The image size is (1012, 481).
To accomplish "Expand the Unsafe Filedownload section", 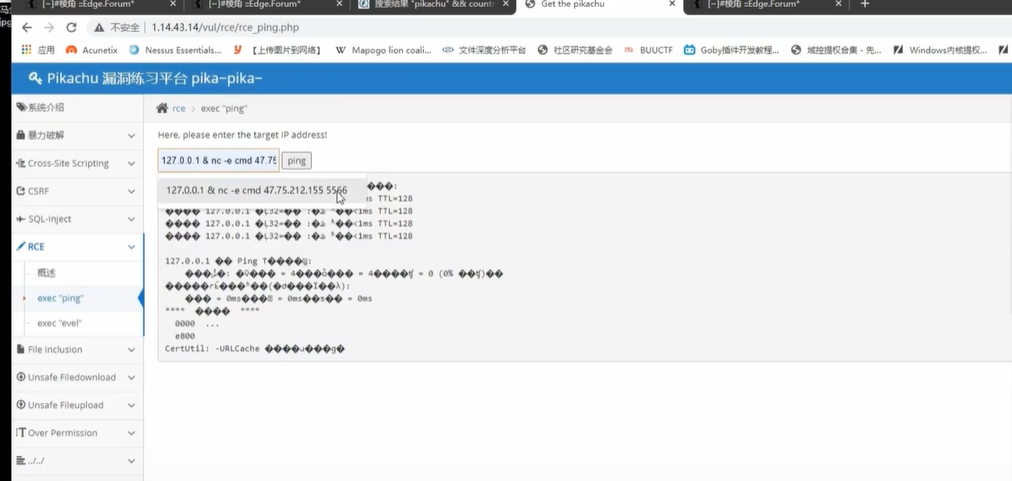I will [x=77, y=377].
